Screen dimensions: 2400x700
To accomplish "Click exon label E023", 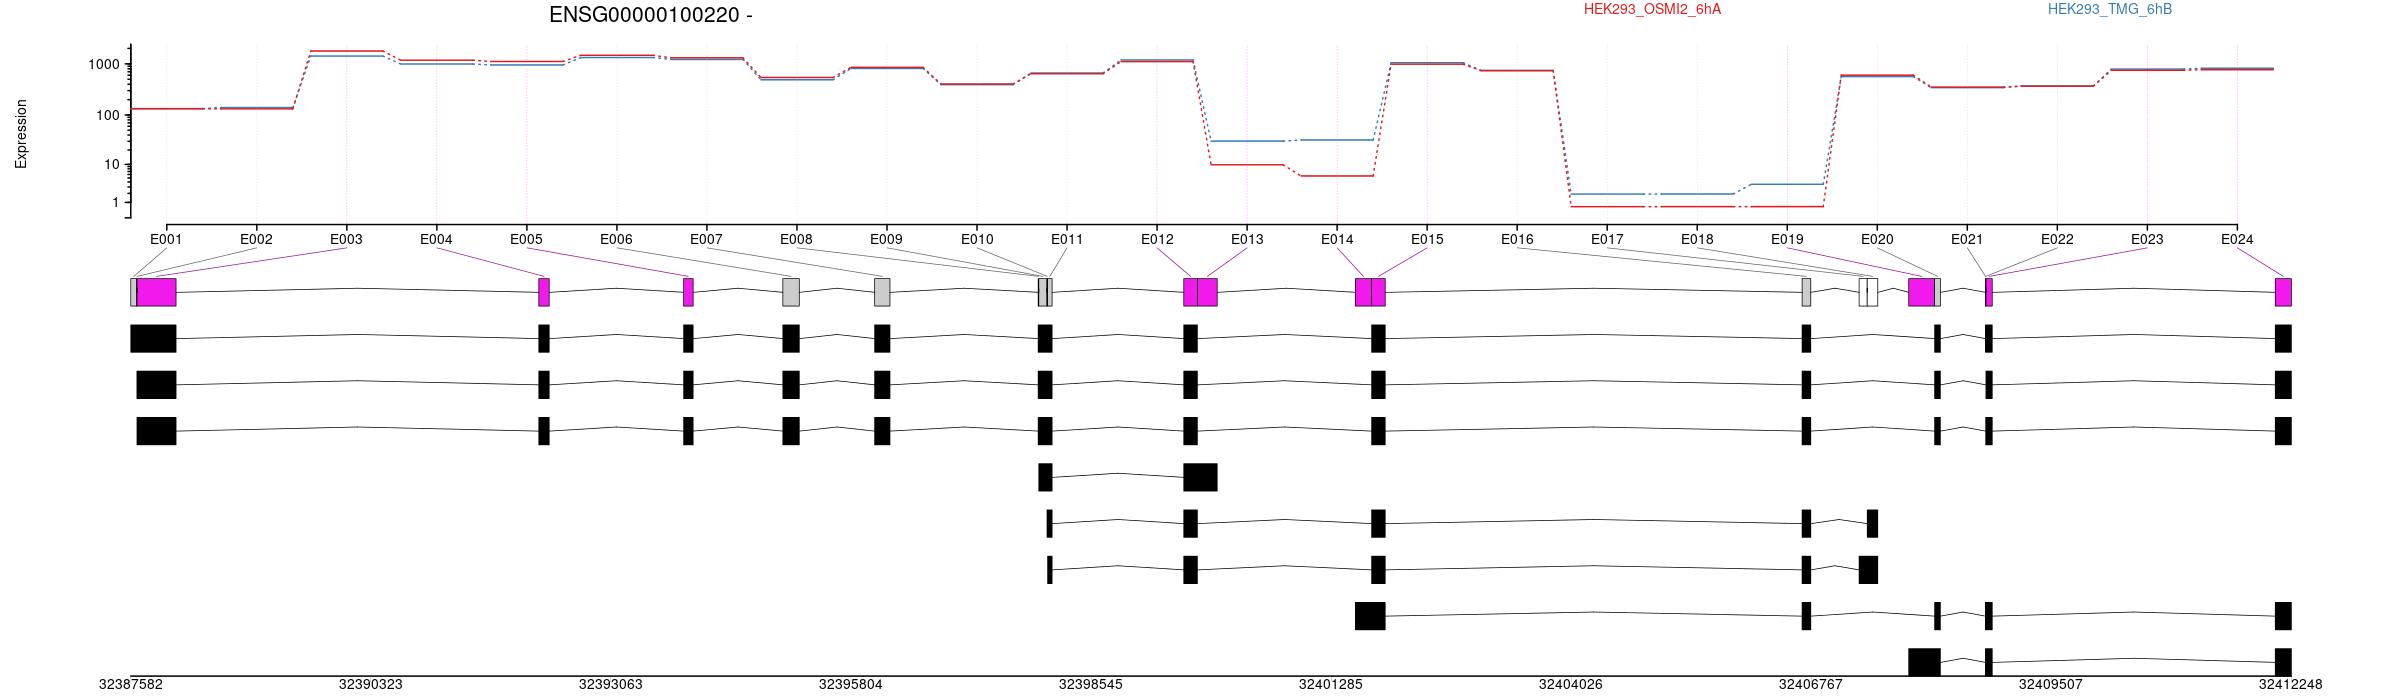I will tap(2147, 239).
